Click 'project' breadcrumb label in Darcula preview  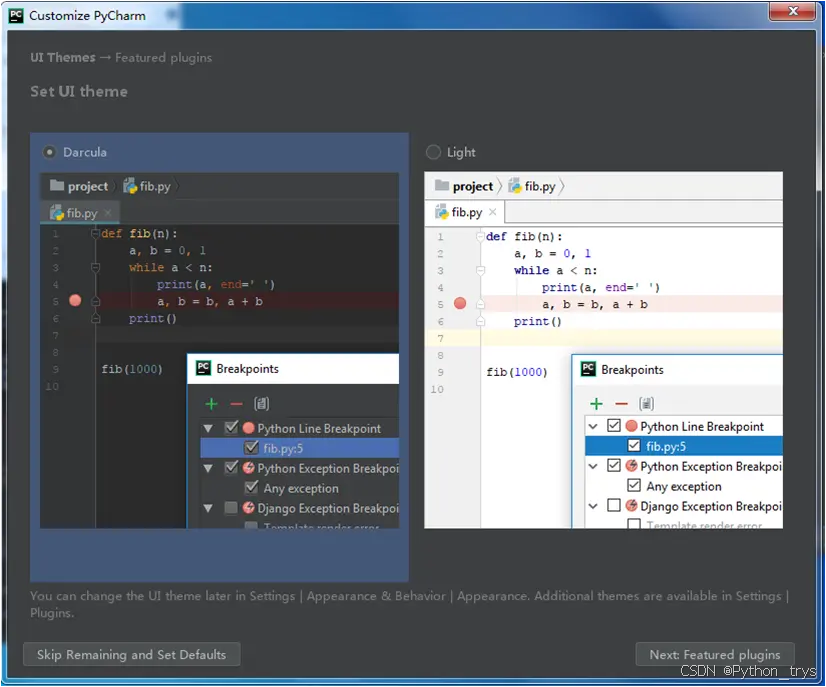click(88, 187)
